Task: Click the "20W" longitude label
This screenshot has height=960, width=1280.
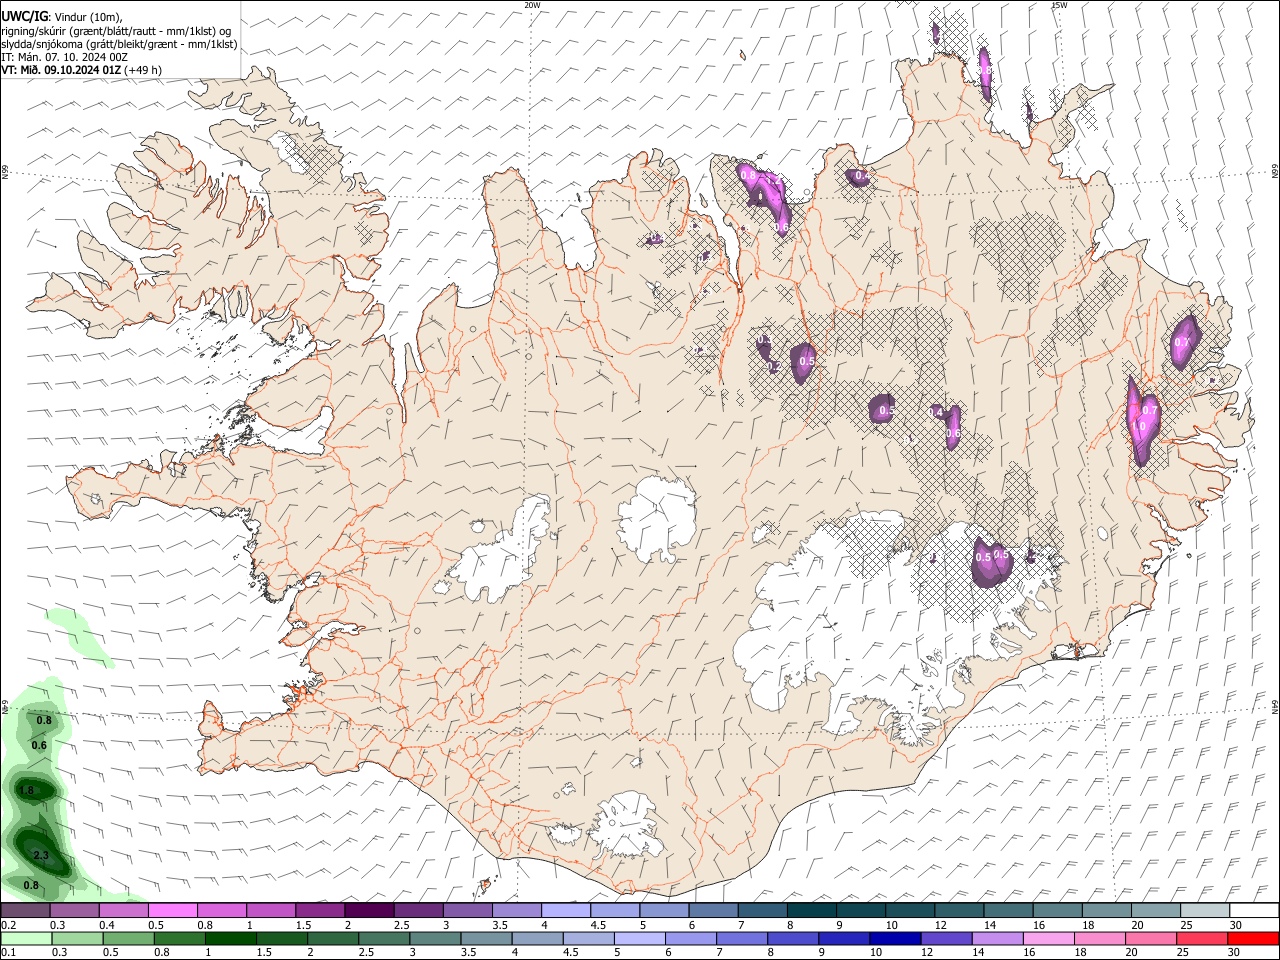Action: 532,5
